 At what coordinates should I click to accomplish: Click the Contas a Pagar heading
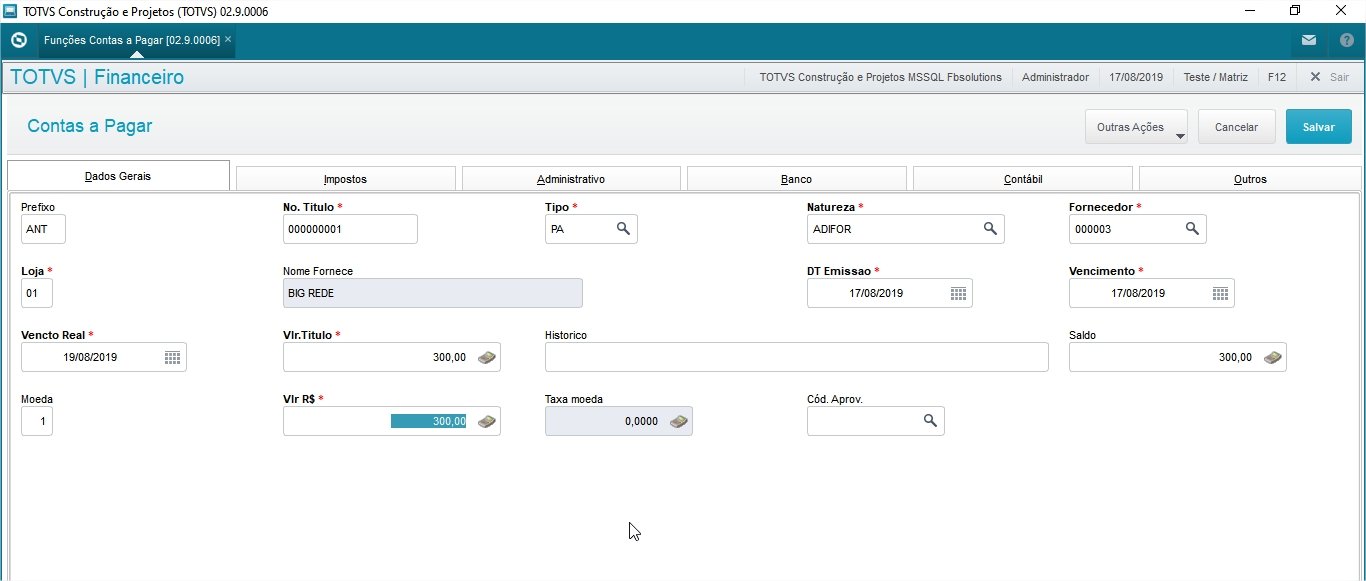click(90, 126)
